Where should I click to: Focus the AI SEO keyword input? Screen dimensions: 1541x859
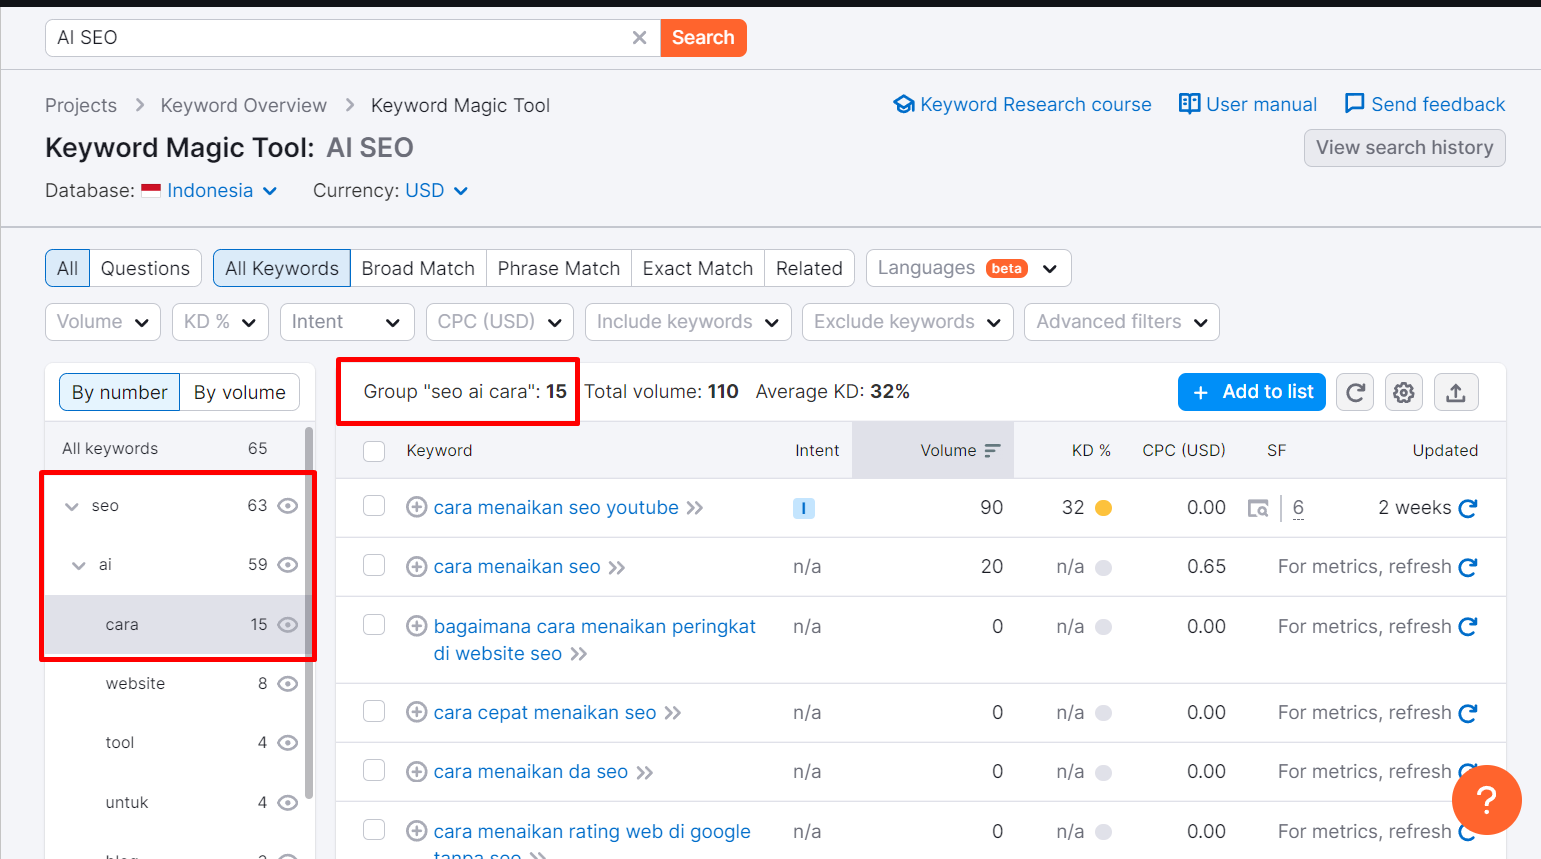click(x=338, y=38)
